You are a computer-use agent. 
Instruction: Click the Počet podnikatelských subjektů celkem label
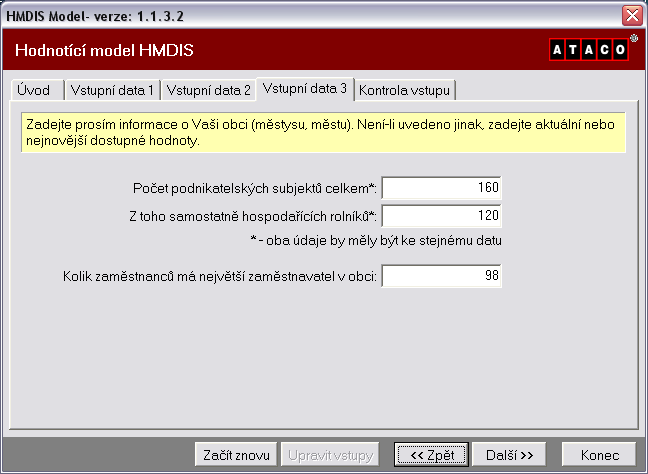coord(255,188)
